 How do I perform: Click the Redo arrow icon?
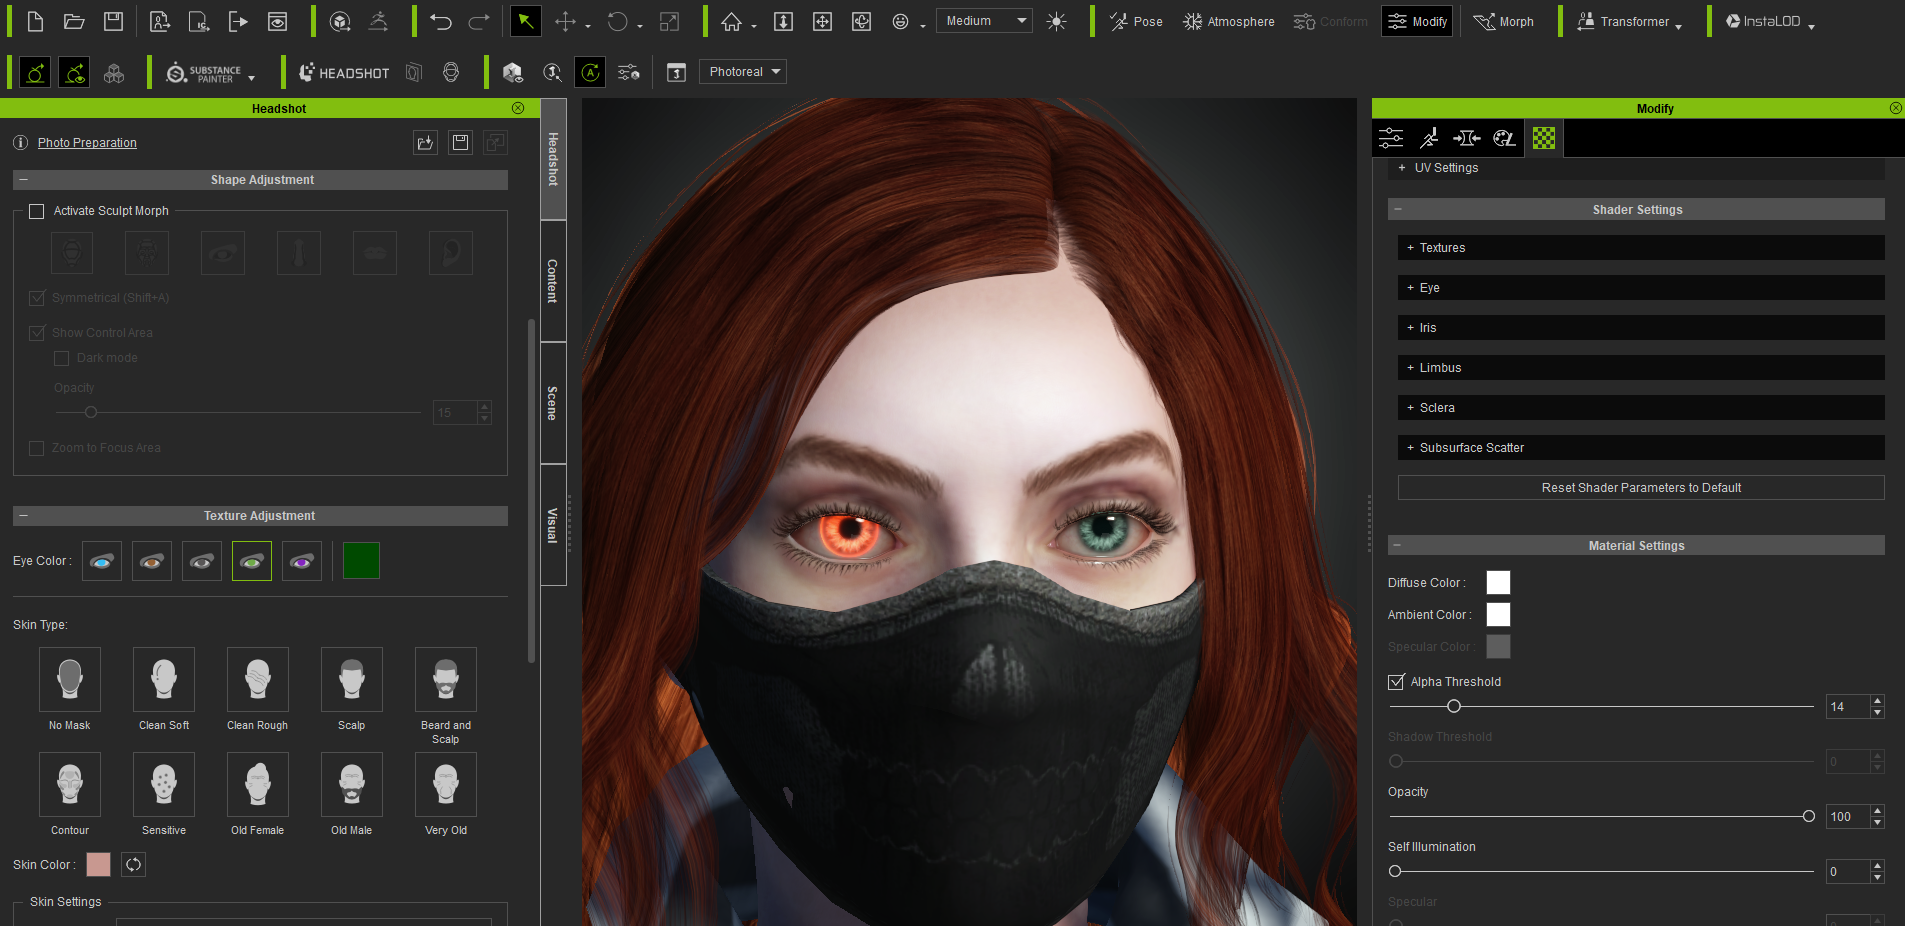click(479, 21)
